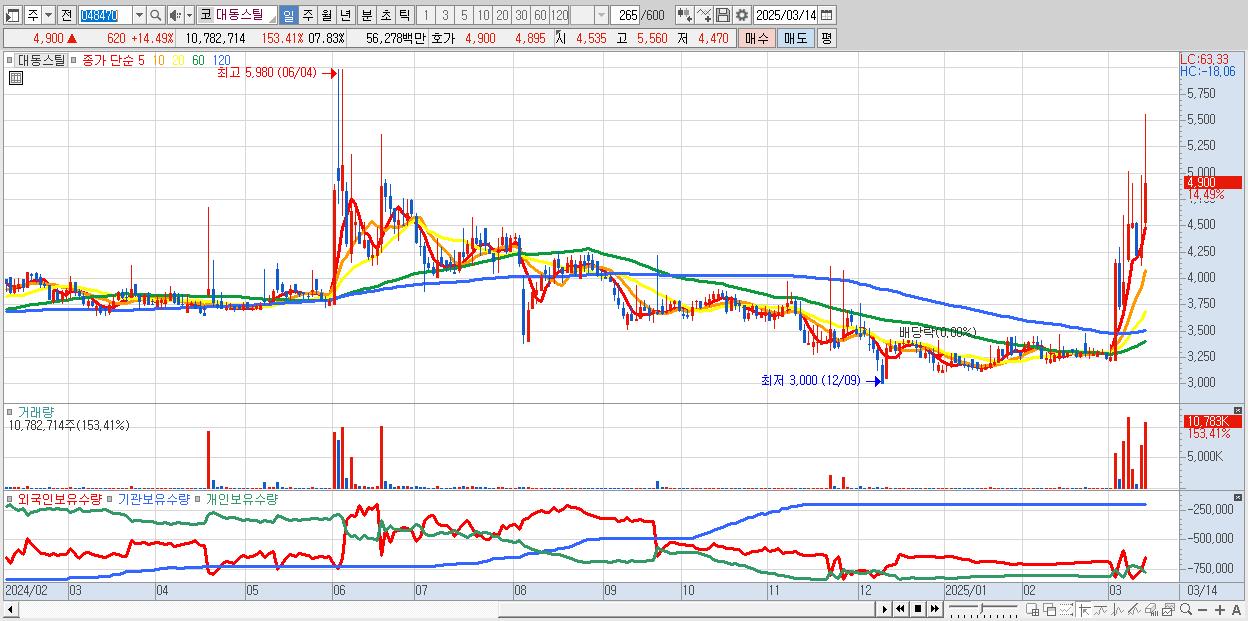
Task: Open chart settings gear icon
Action: point(741,15)
